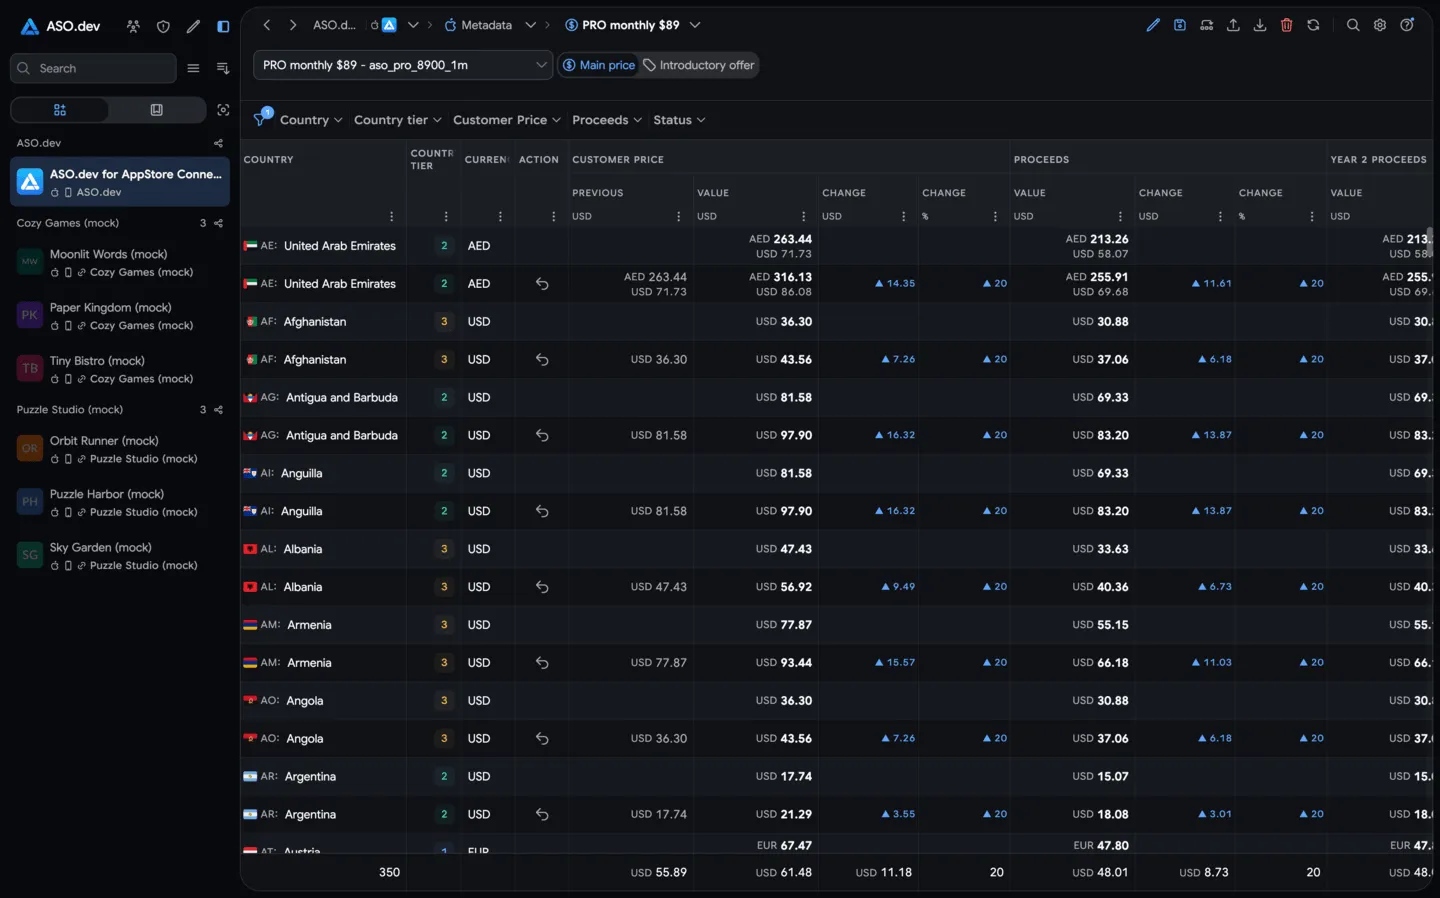
Task: Click the blue floppy-disk save icon
Action: [x=1180, y=25]
